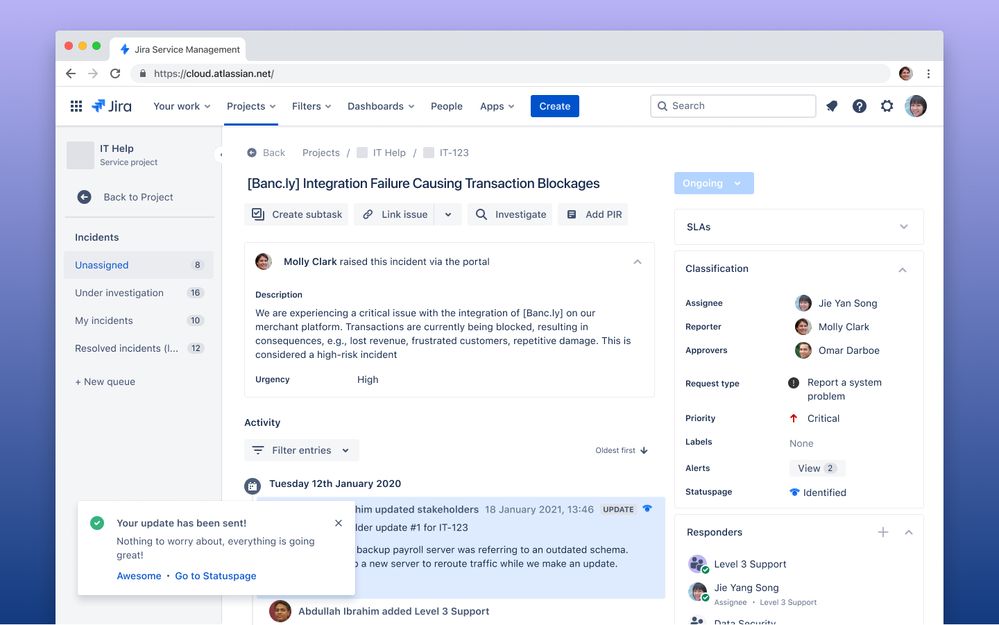Open the notifications icon in Jira header
This screenshot has height=625, width=999.
[831, 106]
